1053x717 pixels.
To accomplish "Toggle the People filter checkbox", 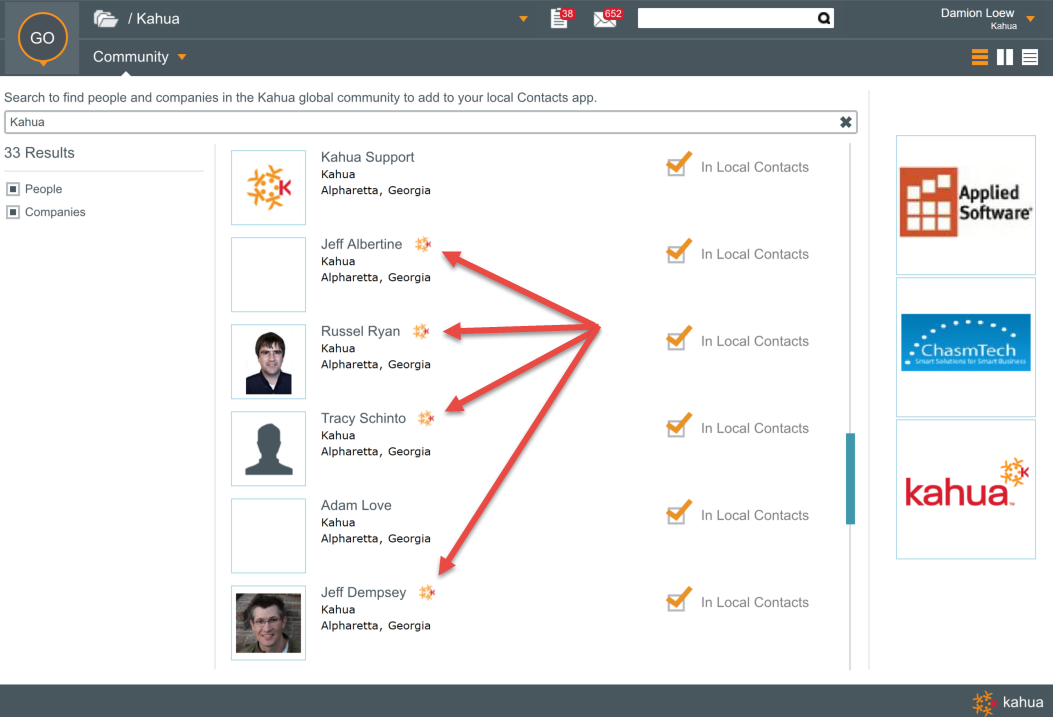I will click(13, 189).
